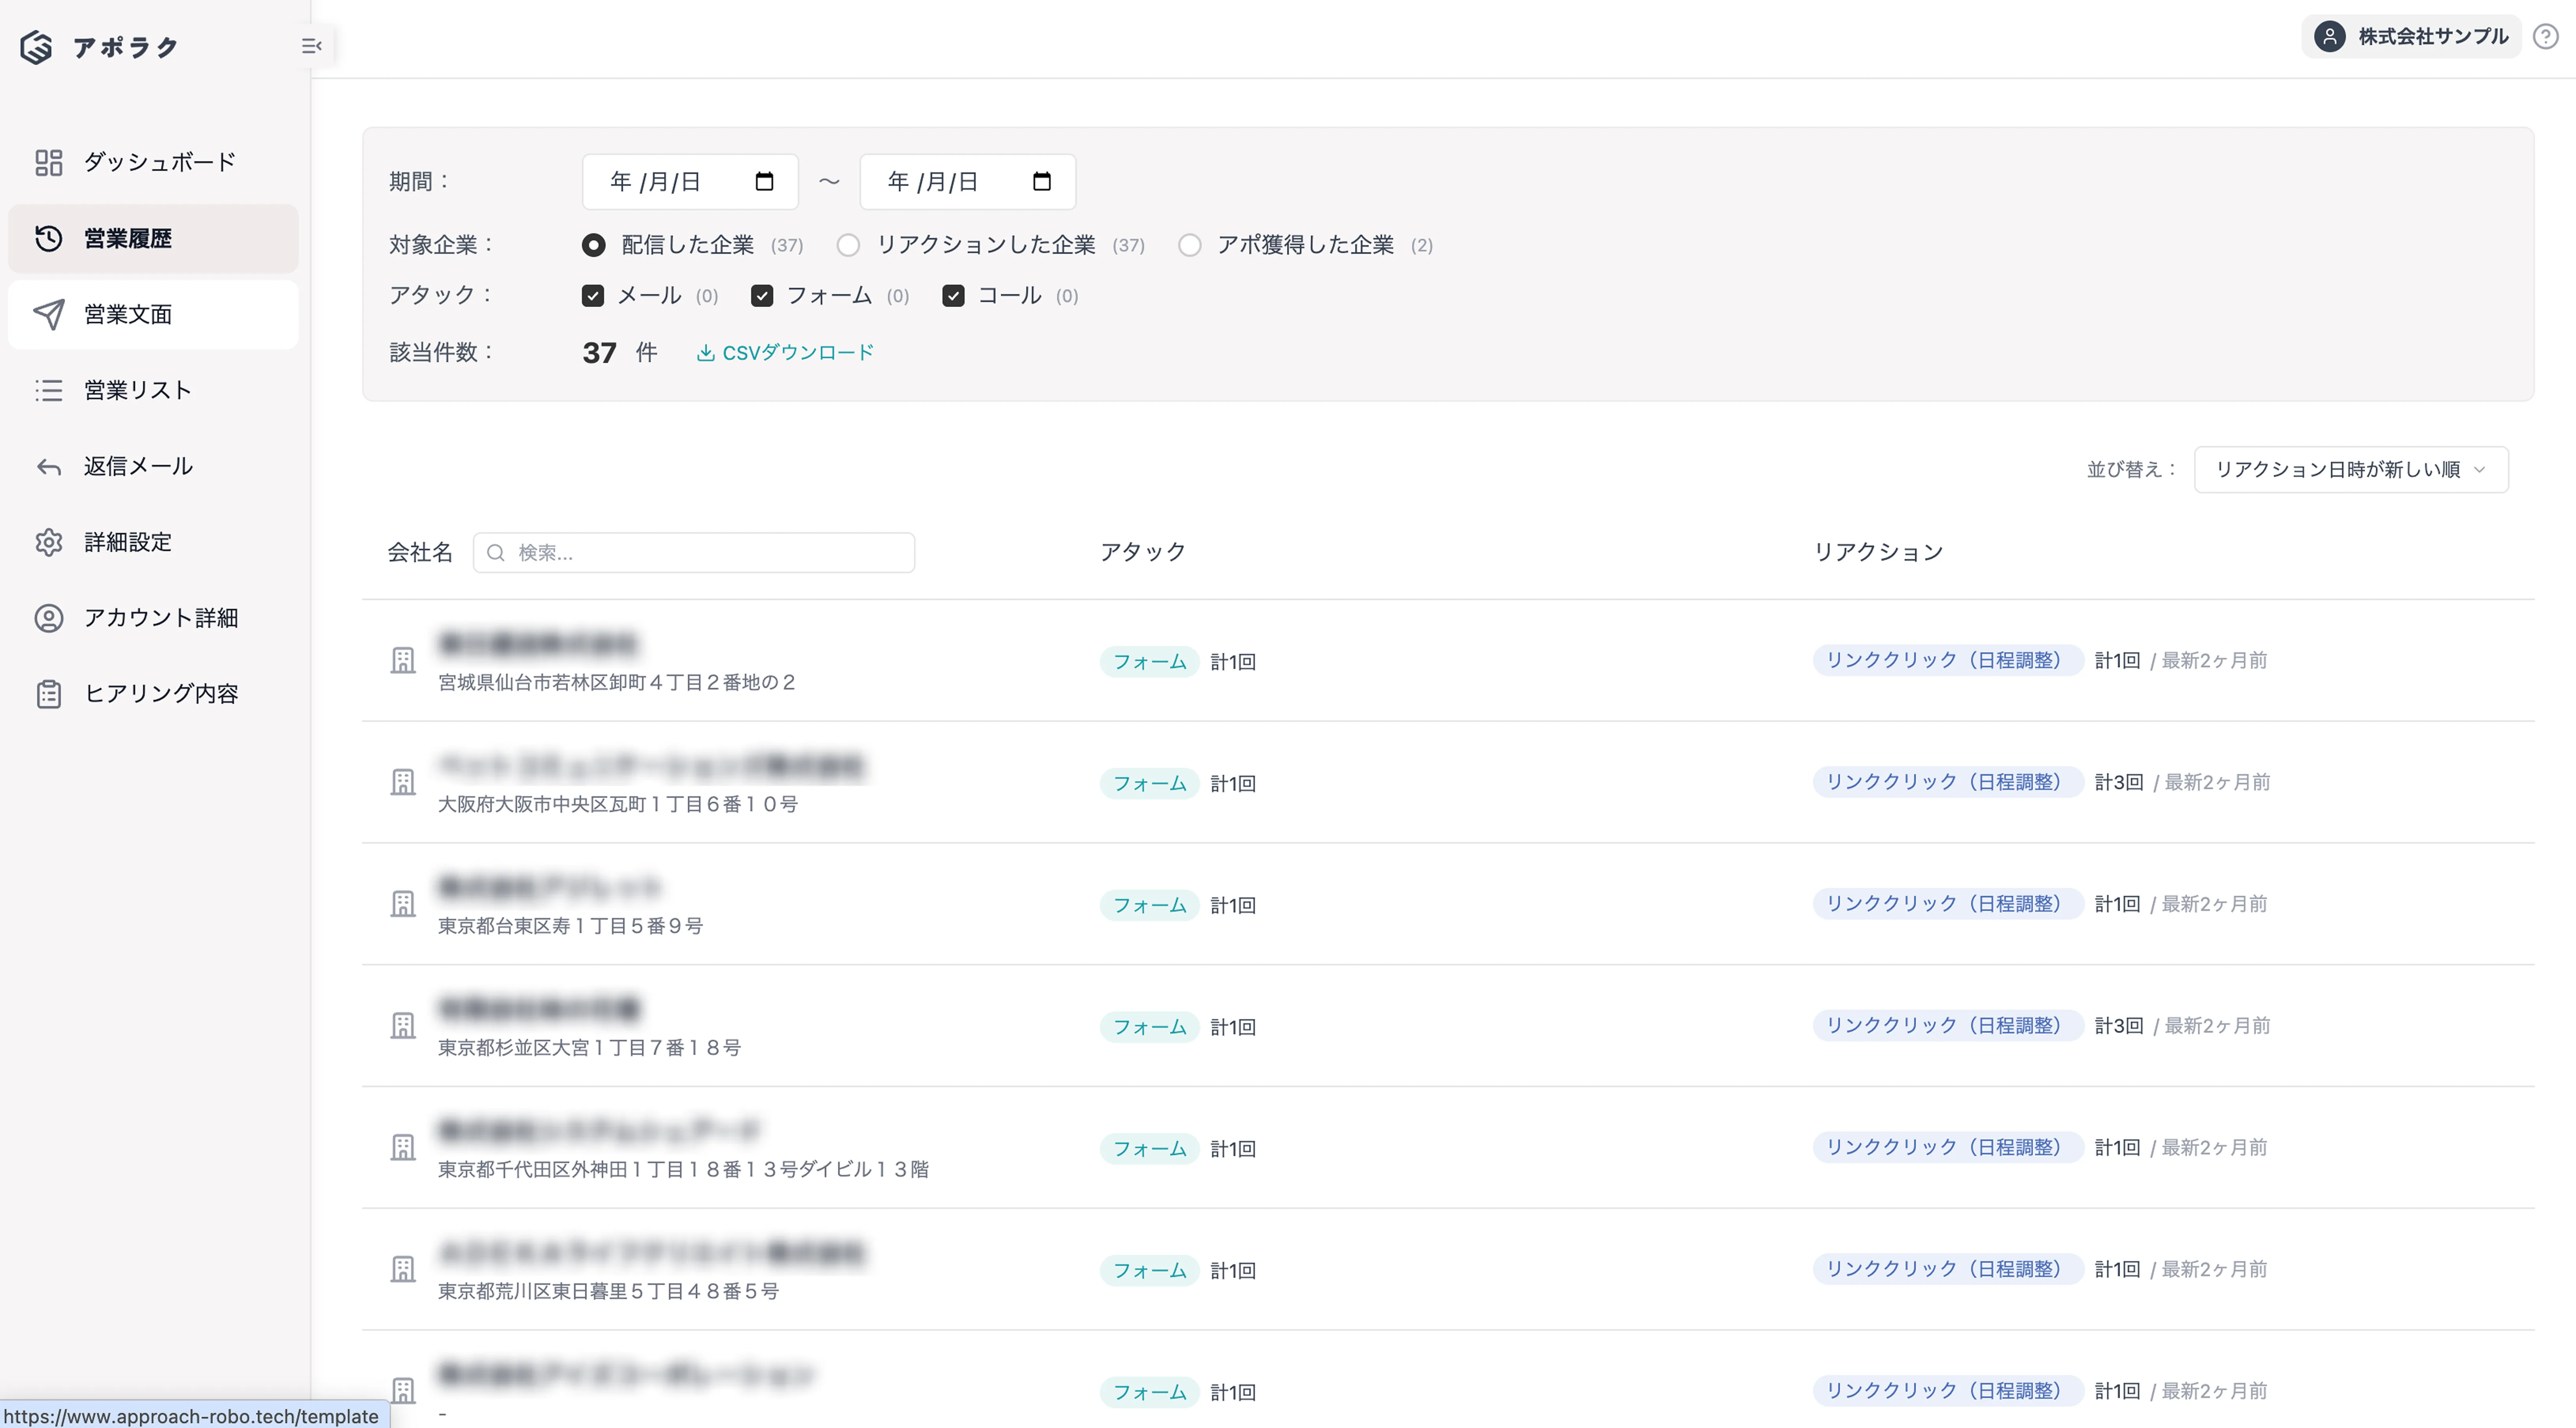Click the アカウント詳細 user circle icon
The height and width of the screenshot is (1428, 2576).
pyautogui.click(x=49, y=618)
